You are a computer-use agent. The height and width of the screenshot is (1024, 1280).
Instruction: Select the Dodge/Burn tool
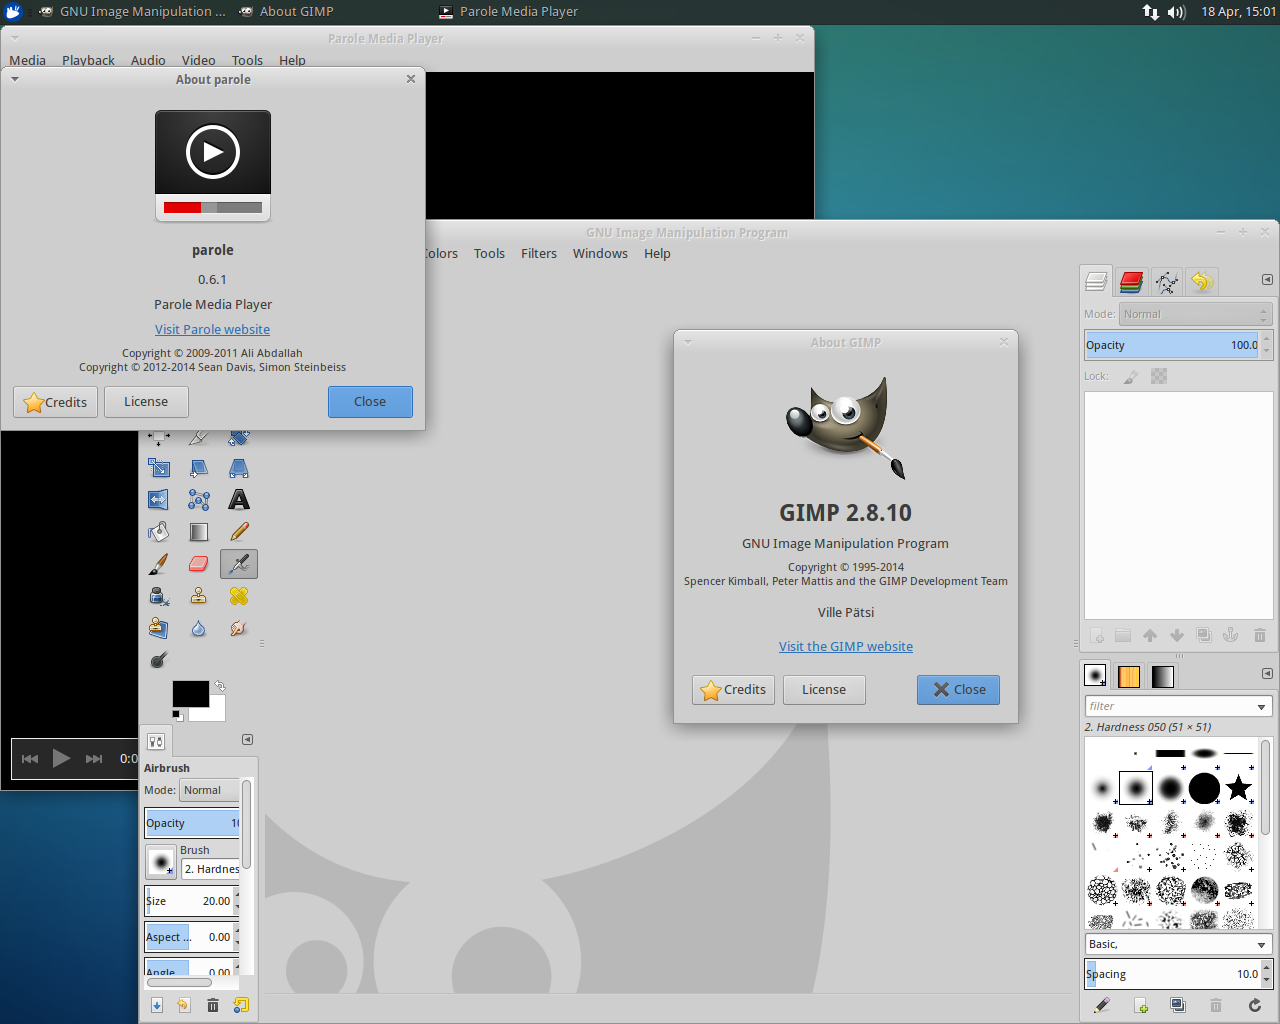(159, 660)
